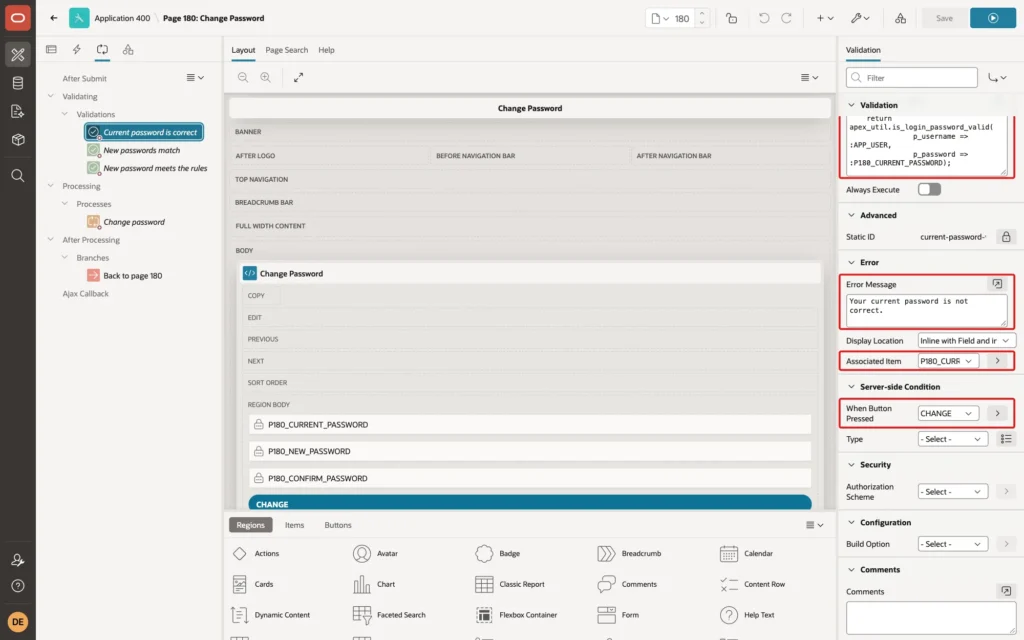1024x640 pixels.
Task: Collapse the Server-side Condition section
Action: coord(851,387)
